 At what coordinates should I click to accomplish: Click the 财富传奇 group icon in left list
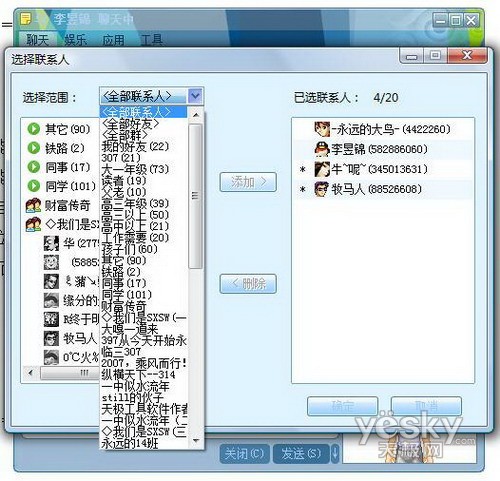pyautogui.click(x=33, y=205)
